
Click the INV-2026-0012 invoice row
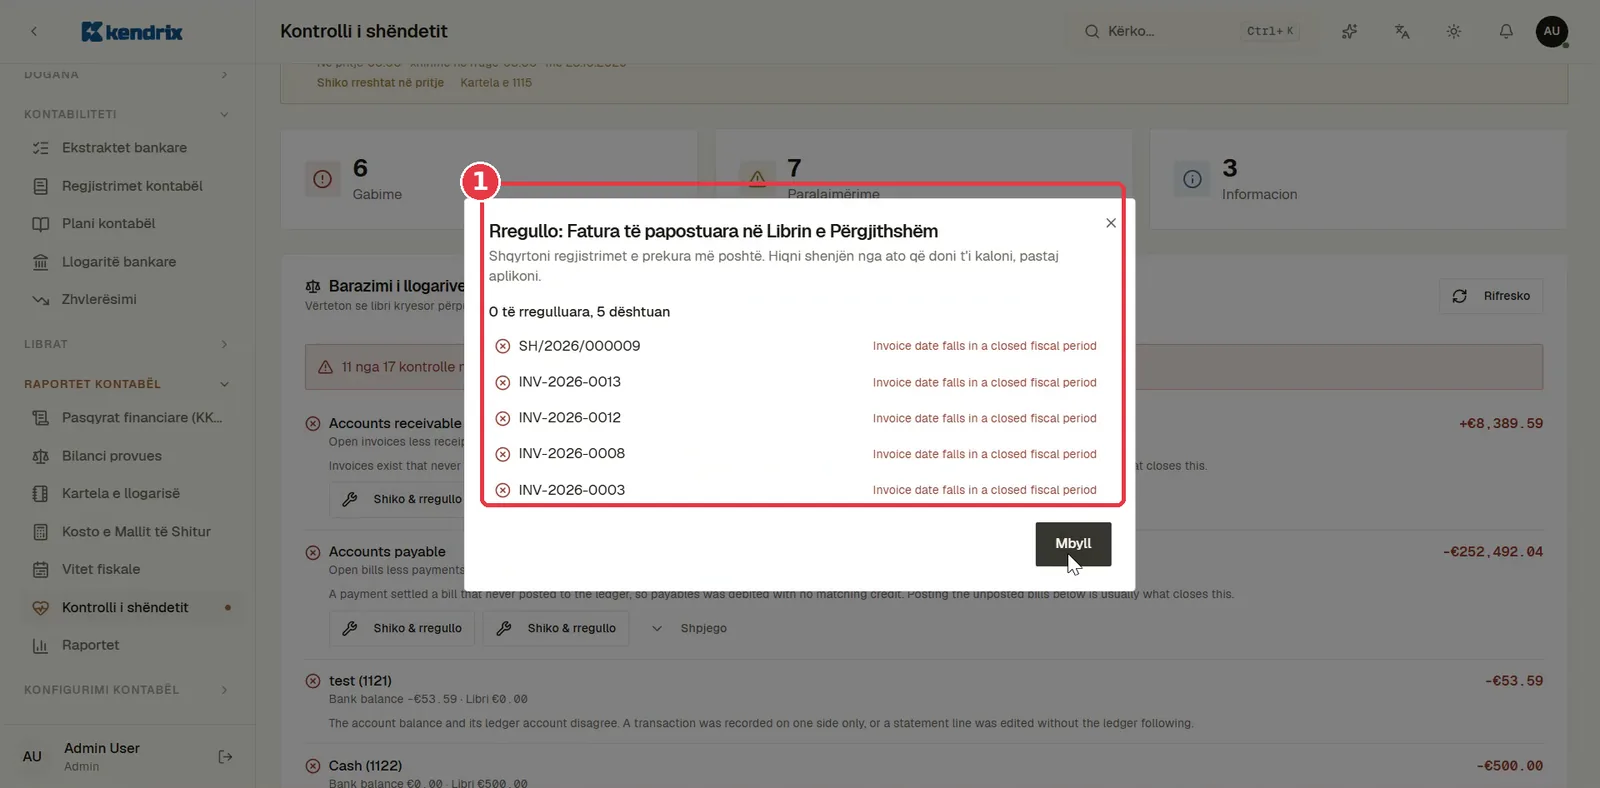click(x=796, y=418)
